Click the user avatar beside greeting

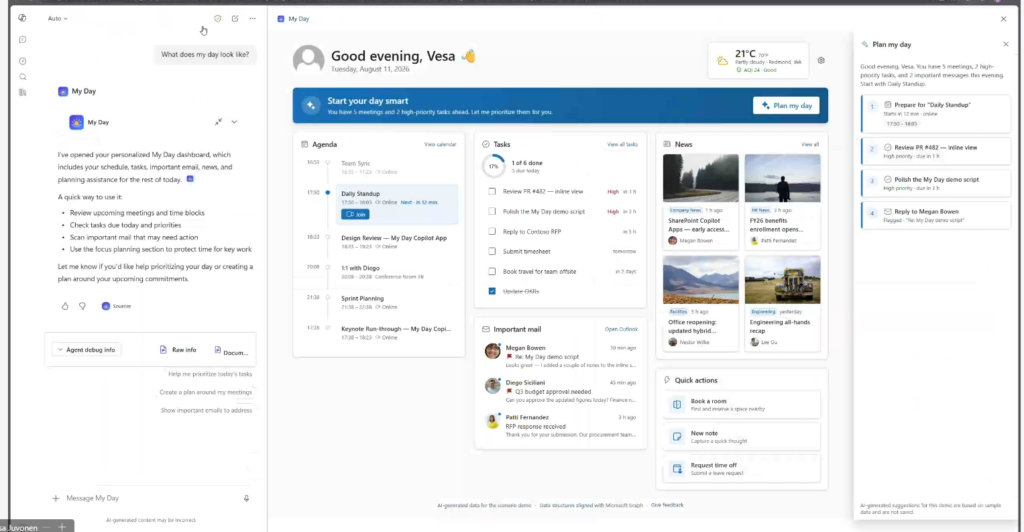(308, 59)
